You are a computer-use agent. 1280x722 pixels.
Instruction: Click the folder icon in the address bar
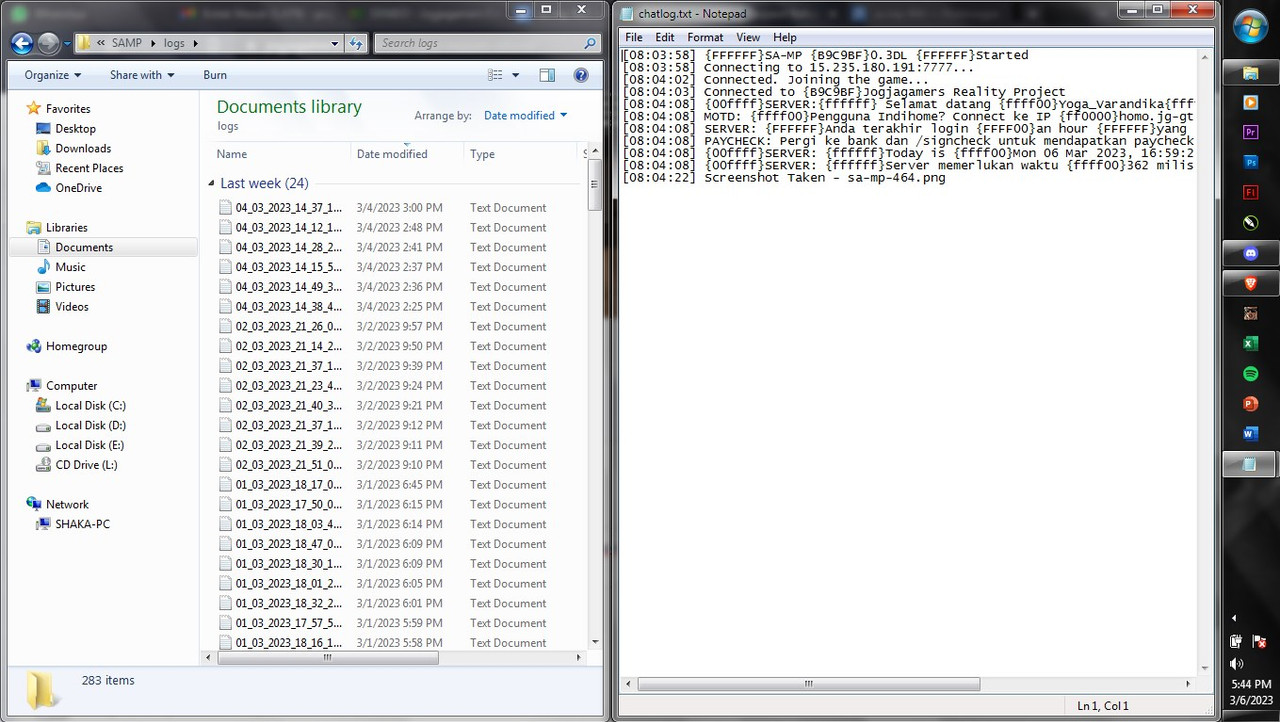[x=85, y=44]
